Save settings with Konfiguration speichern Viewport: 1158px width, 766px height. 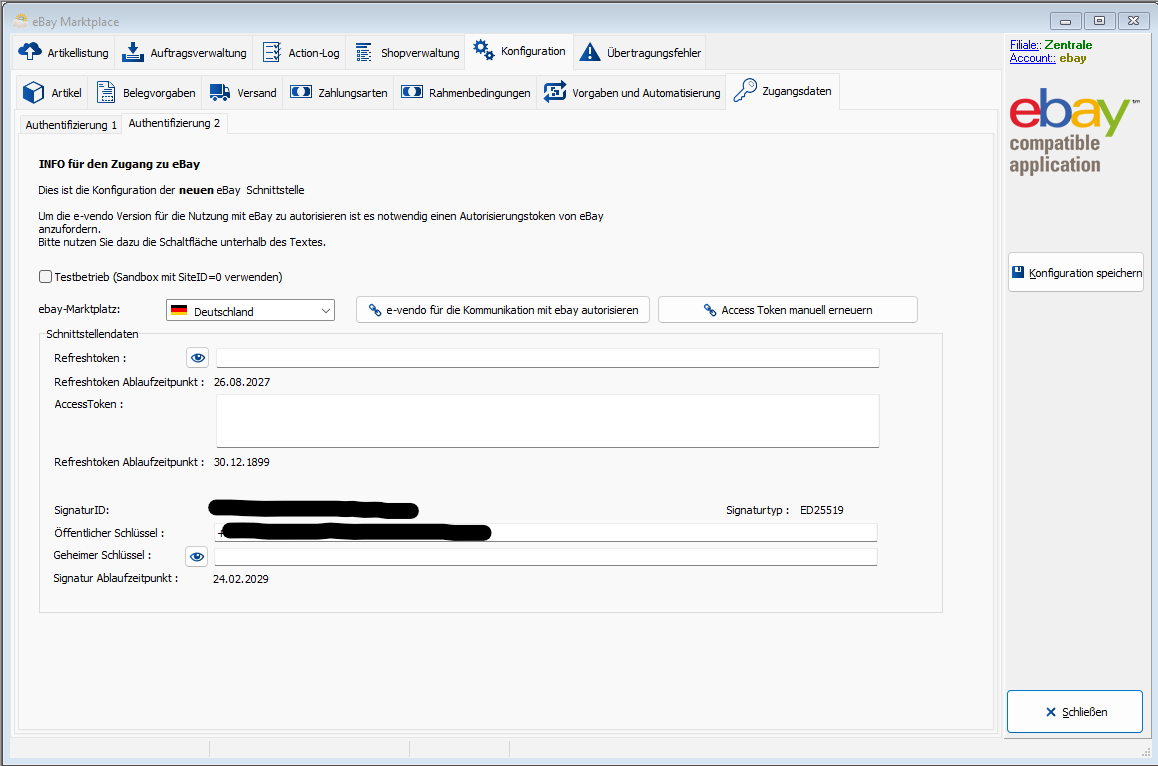click(x=1075, y=272)
